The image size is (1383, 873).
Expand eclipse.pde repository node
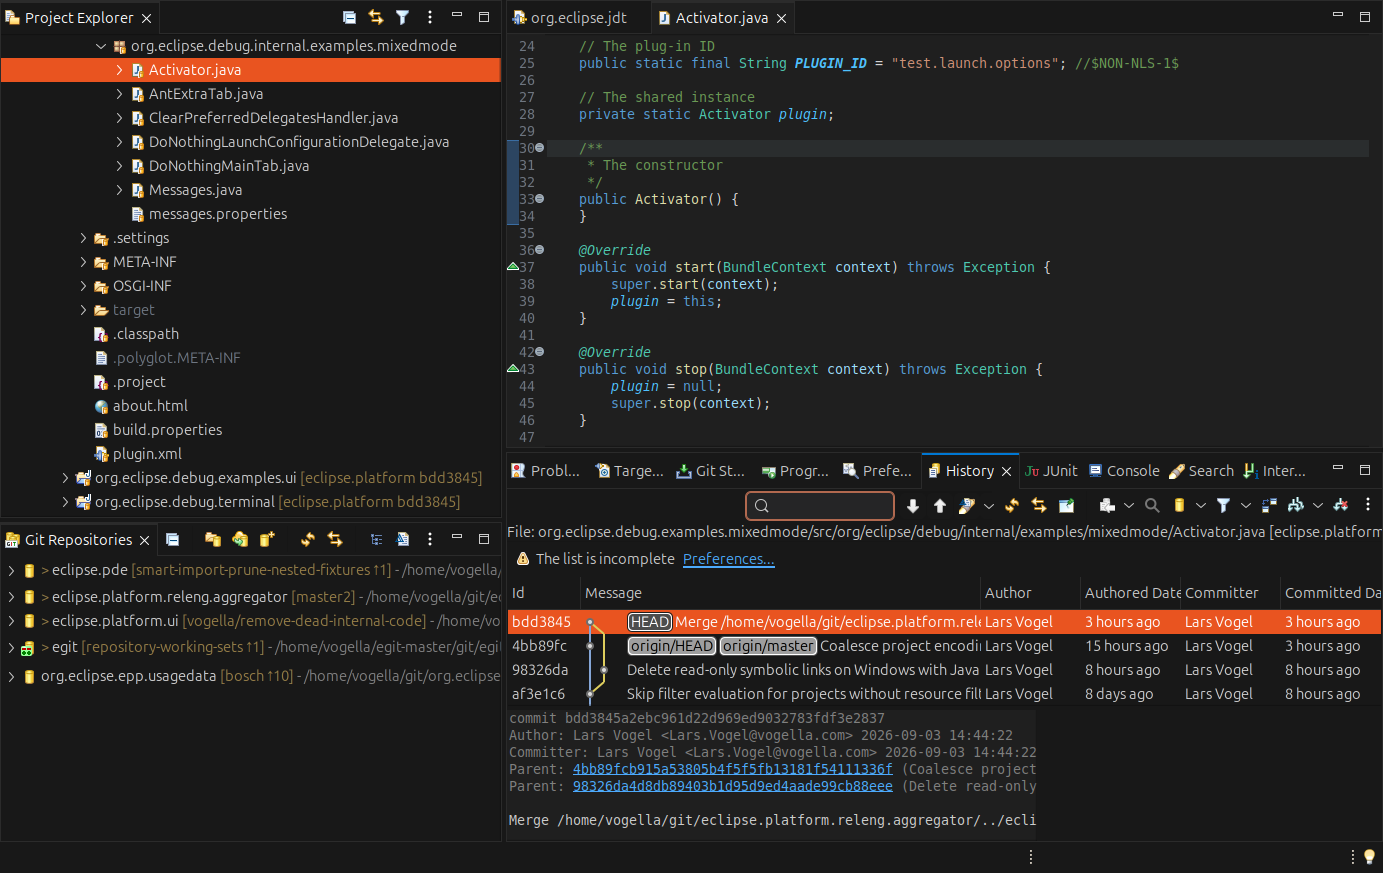11,570
